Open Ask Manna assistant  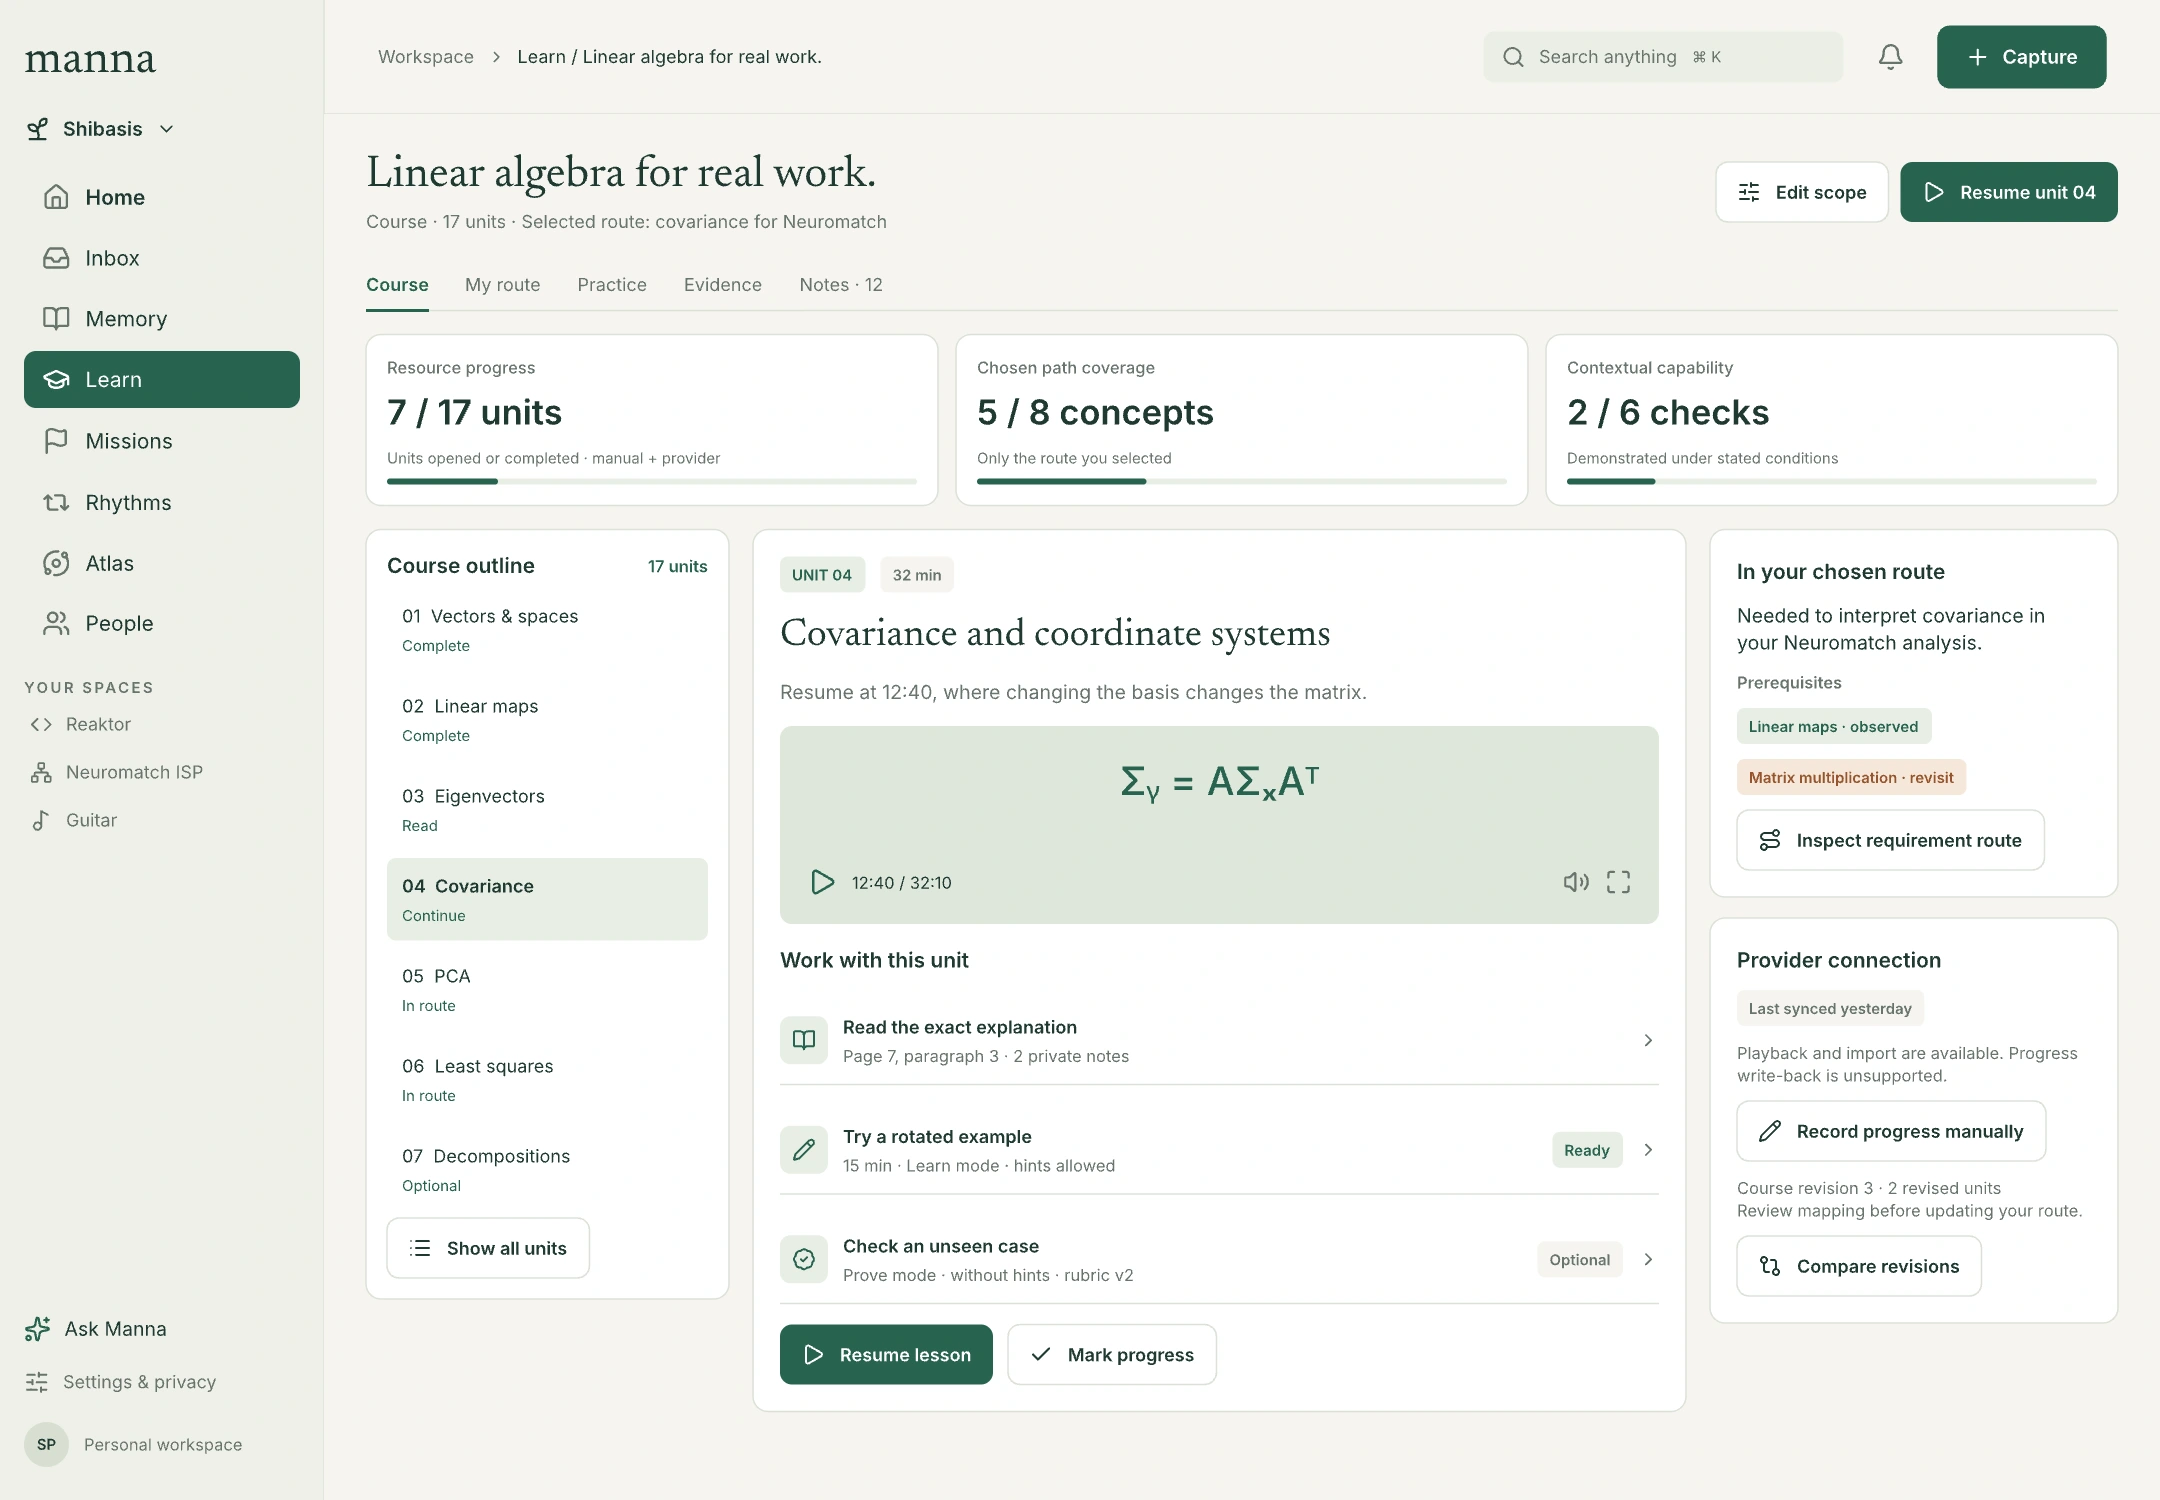coord(96,1329)
